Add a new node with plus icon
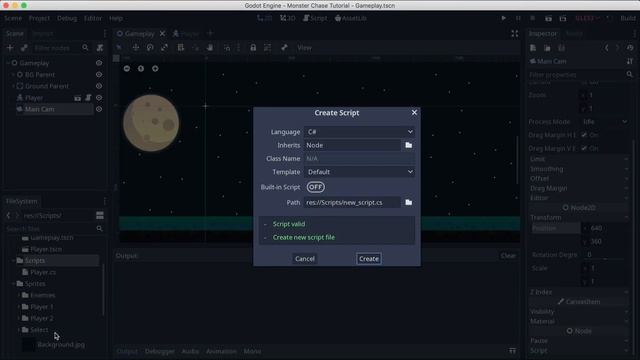Image resolution: width=640 pixels, height=360 pixels. [10, 48]
